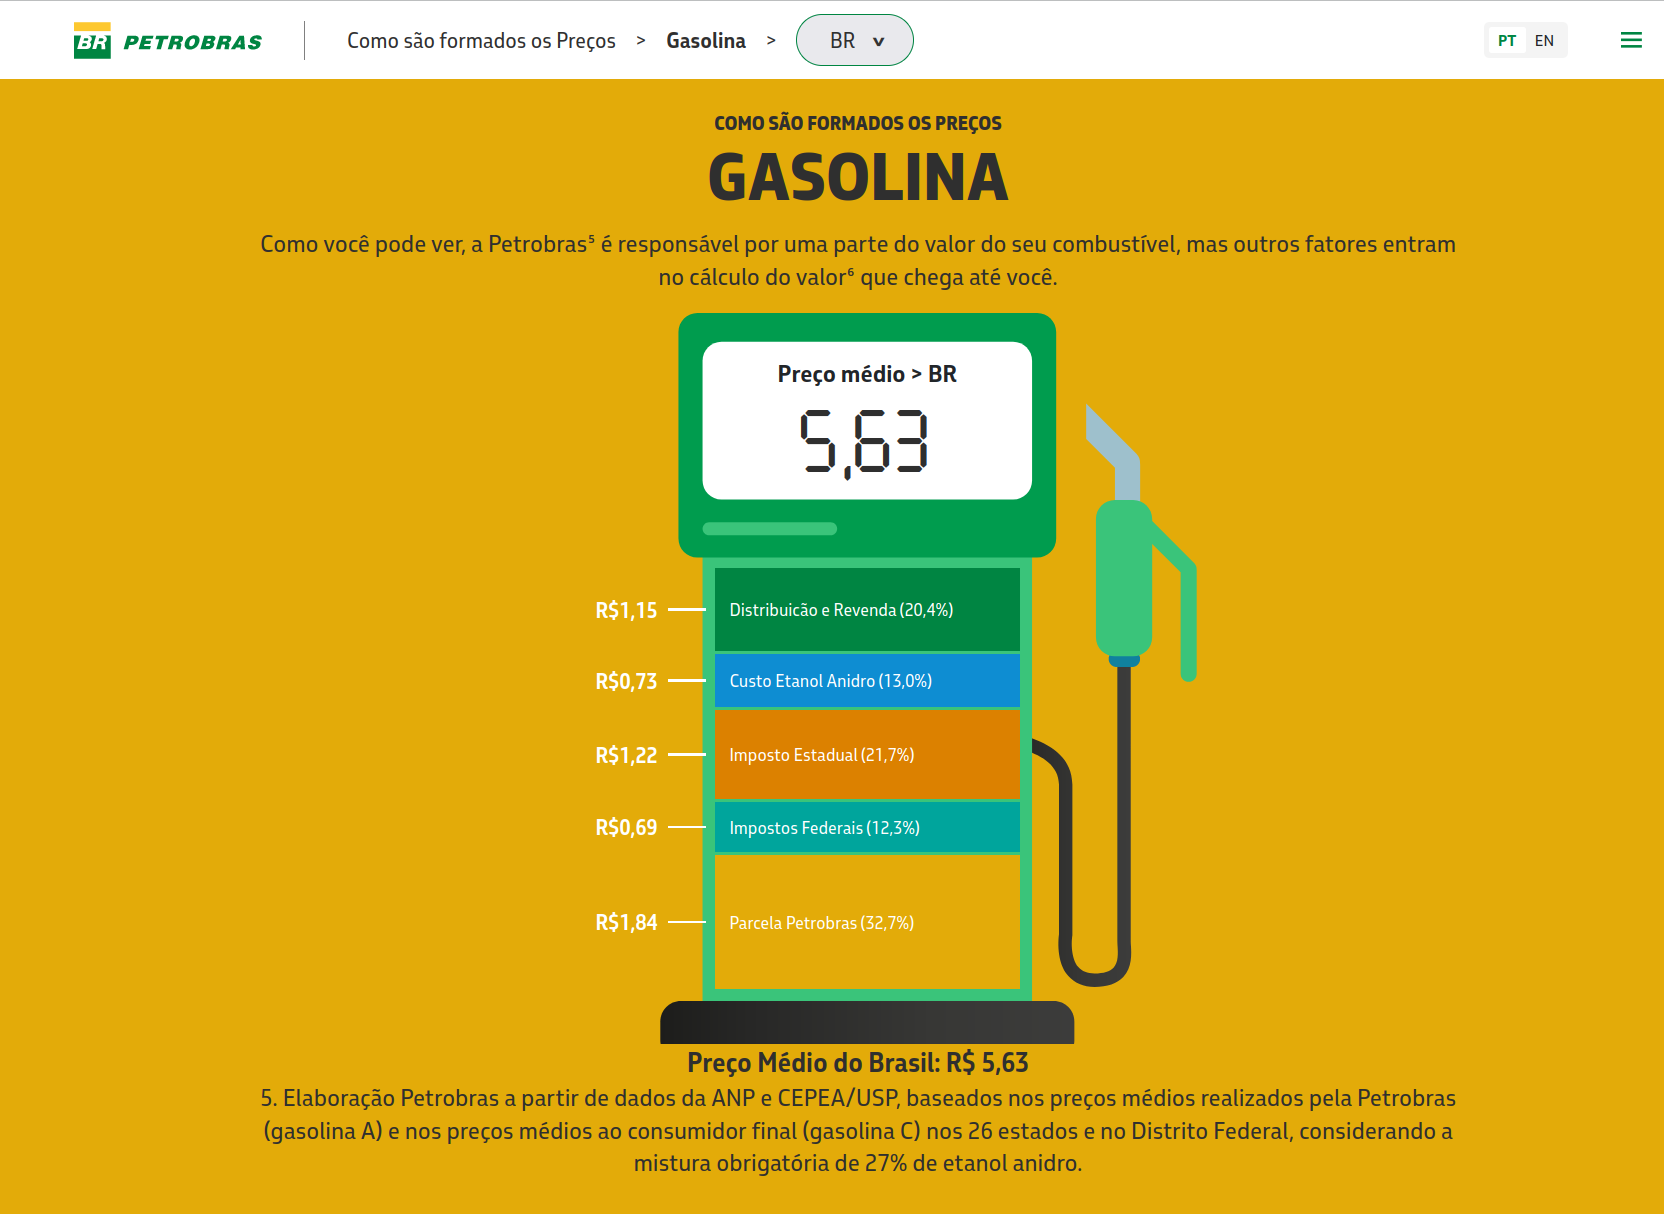
Task: Open the BR region dropdown
Action: click(x=855, y=40)
